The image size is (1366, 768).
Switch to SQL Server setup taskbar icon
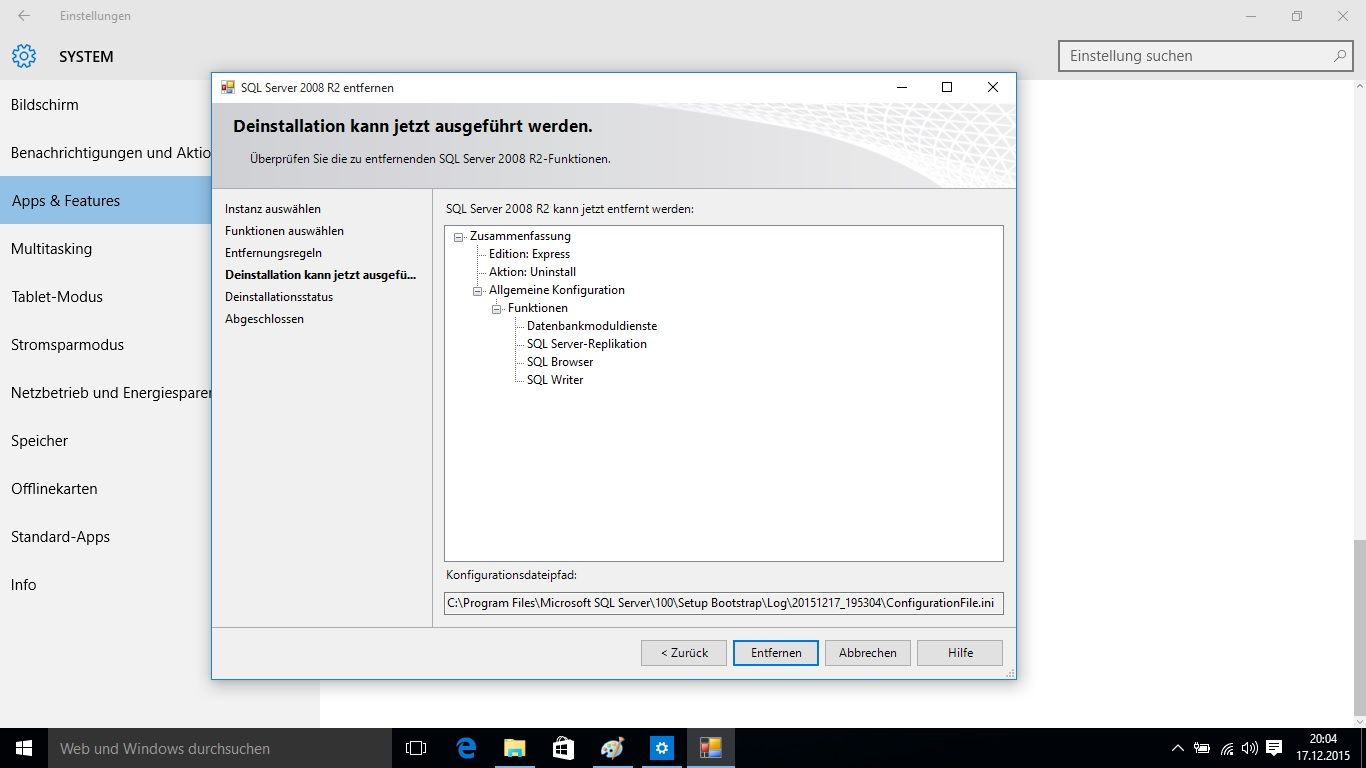[710, 748]
